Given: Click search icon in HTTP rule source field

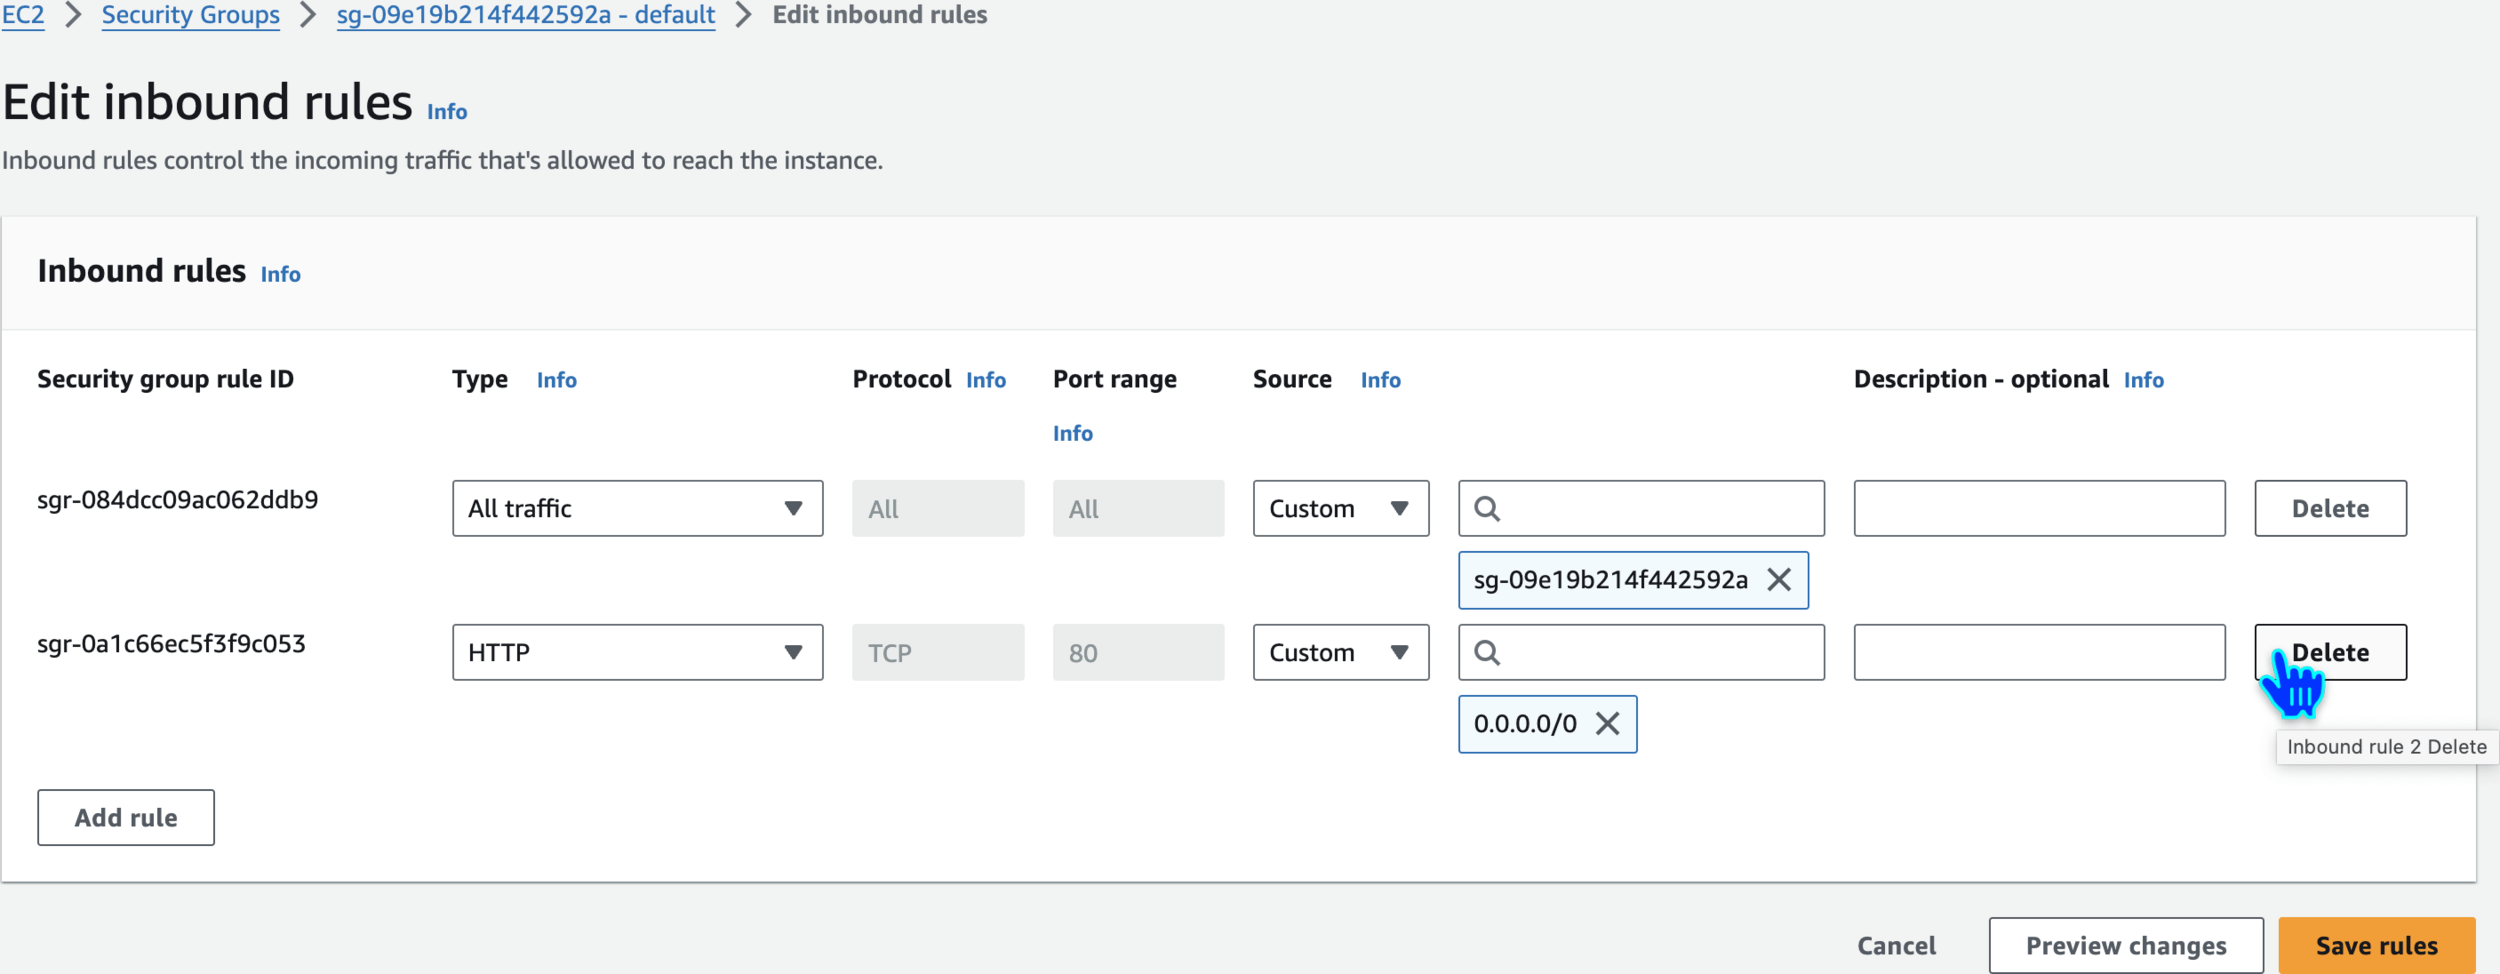Looking at the screenshot, I should (x=1487, y=653).
